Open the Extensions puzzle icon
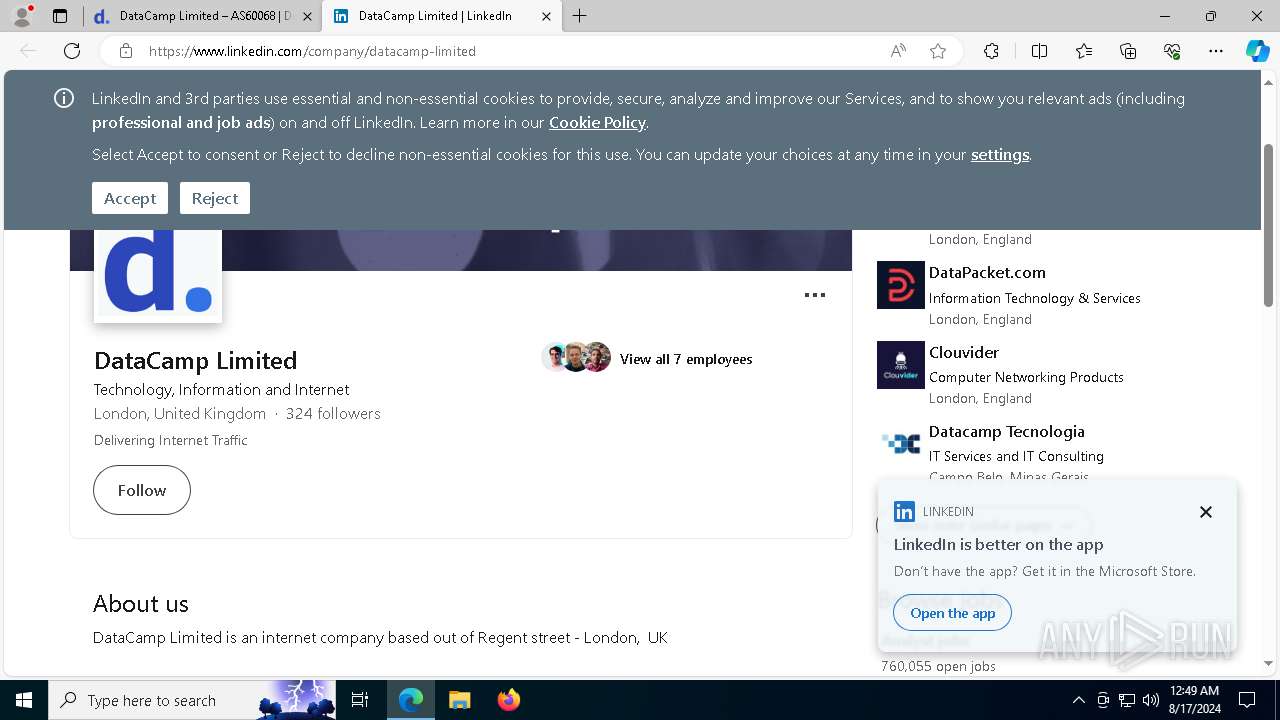 (991, 51)
